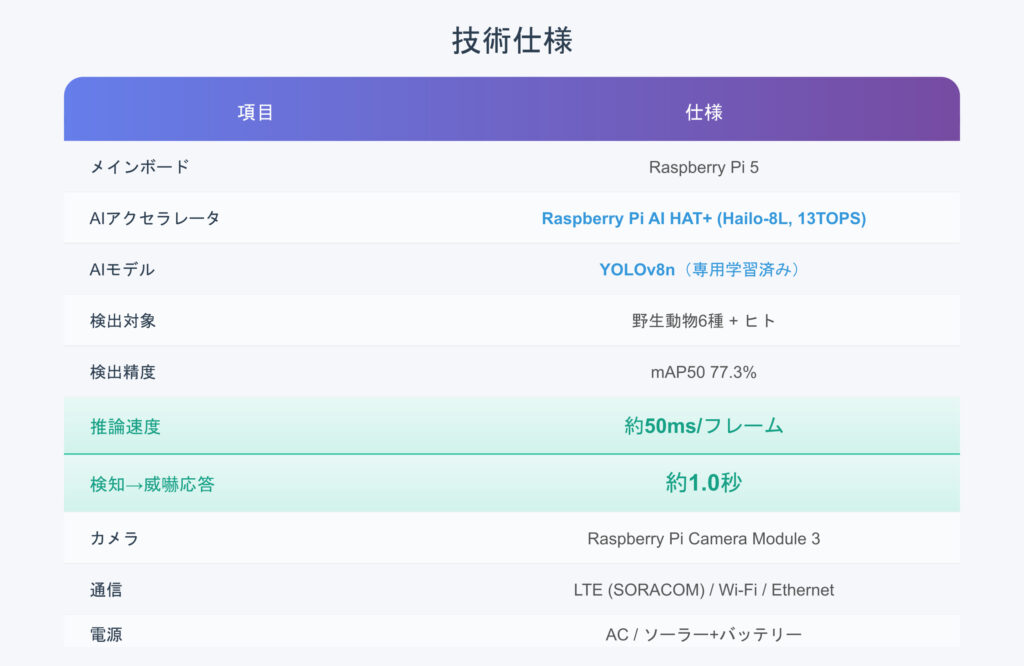This screenshot has width=1024, height=666.
Task: Click the 通信 row label
Action: click(106, 590)
